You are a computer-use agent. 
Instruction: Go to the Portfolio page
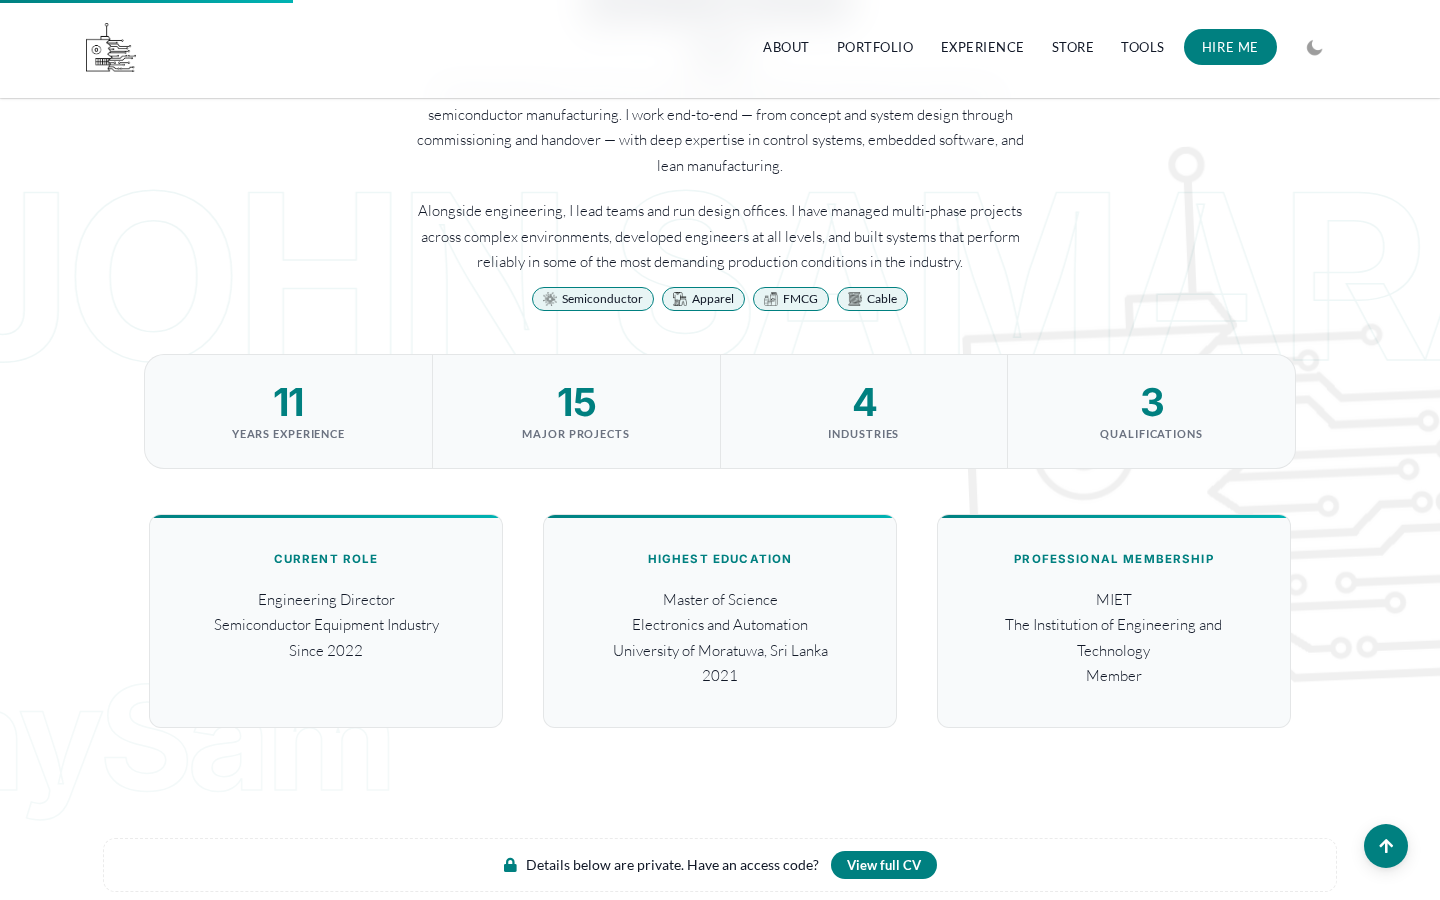tap(875, 47)
